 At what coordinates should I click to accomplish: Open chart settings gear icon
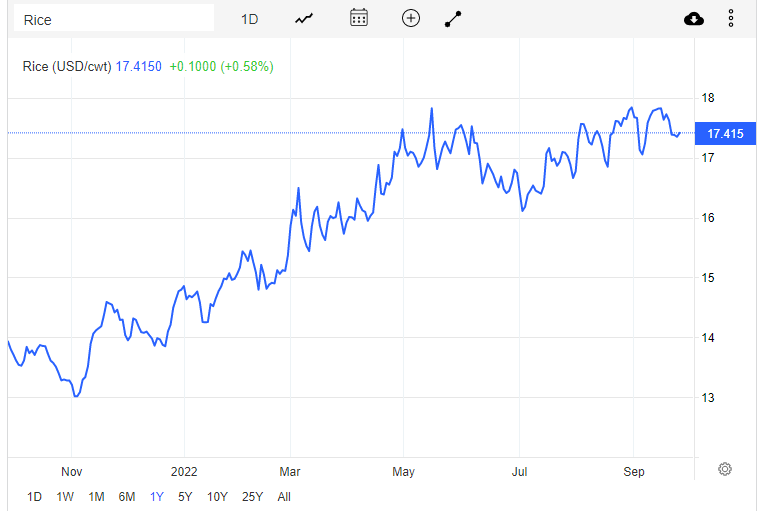(725, 469)
